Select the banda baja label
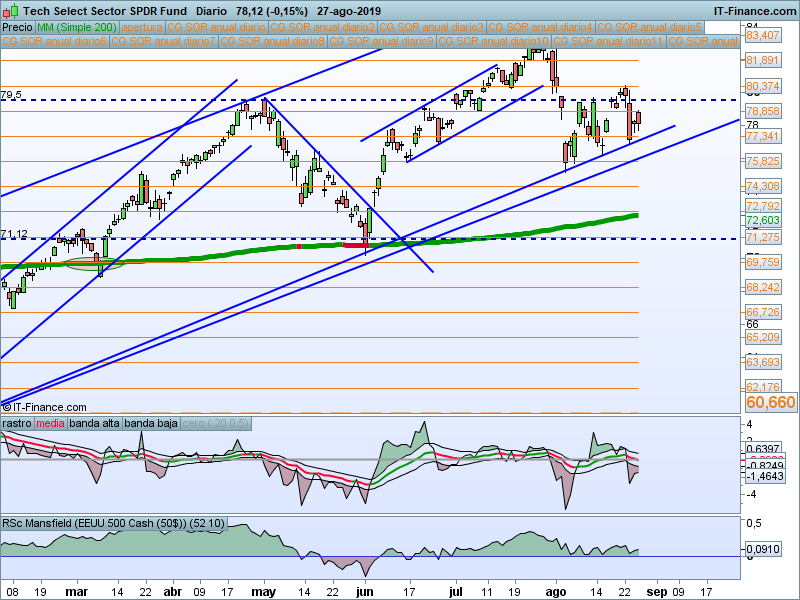This screenshot has width=800, height=600. [151, 423]
